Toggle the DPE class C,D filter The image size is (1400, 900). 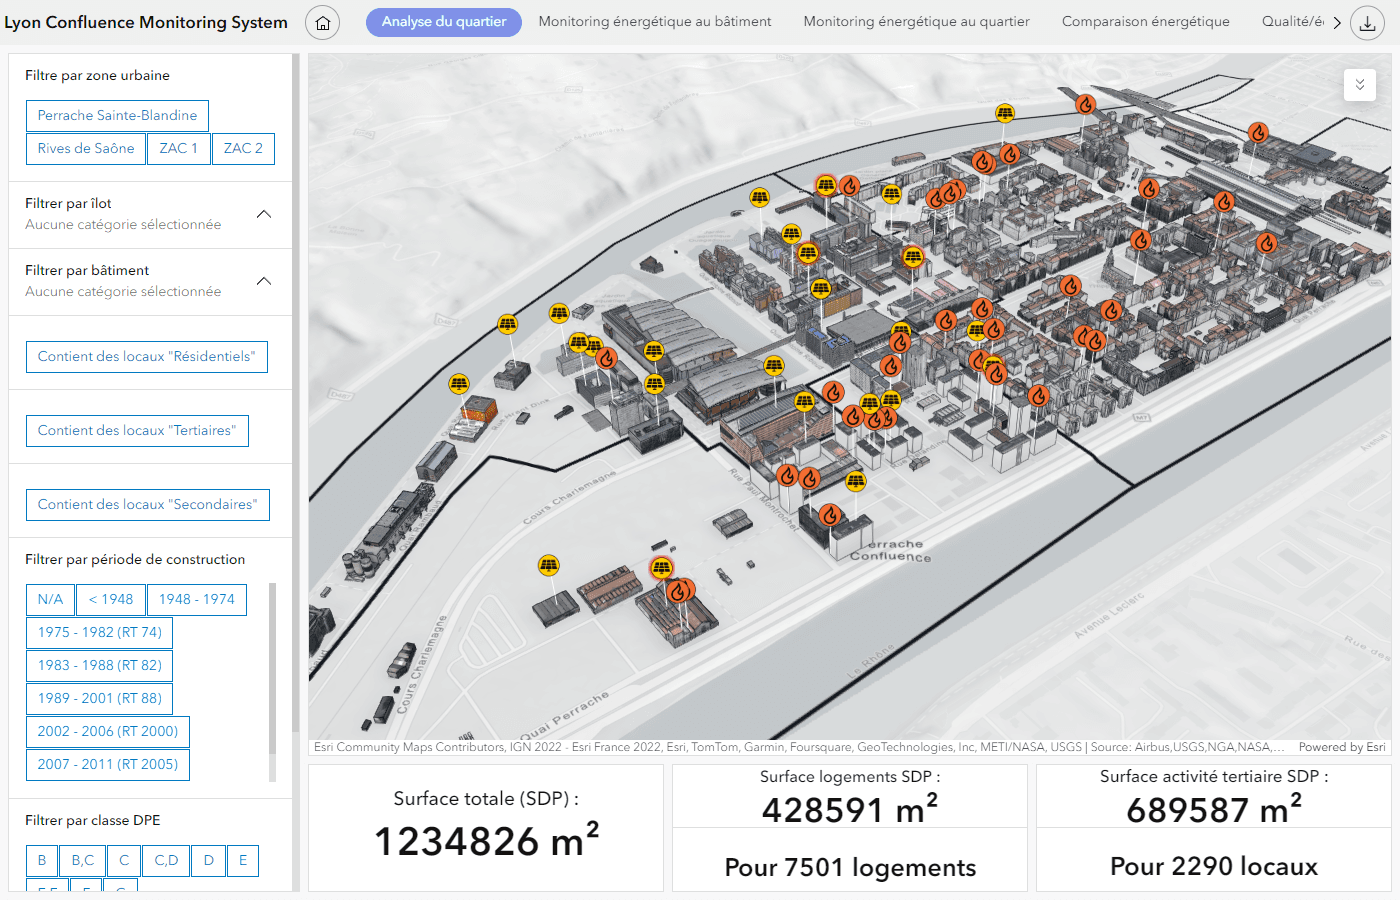tap(167, 860)
